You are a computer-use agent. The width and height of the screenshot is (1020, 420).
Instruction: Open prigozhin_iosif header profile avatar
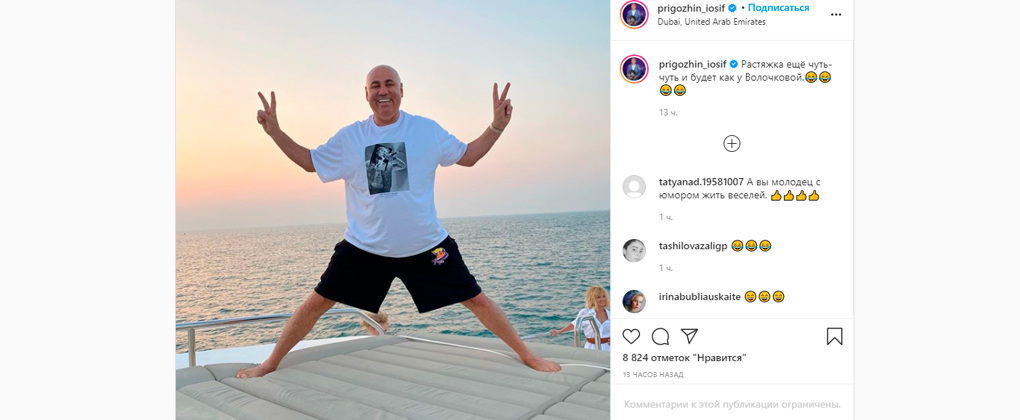[634, 14]
